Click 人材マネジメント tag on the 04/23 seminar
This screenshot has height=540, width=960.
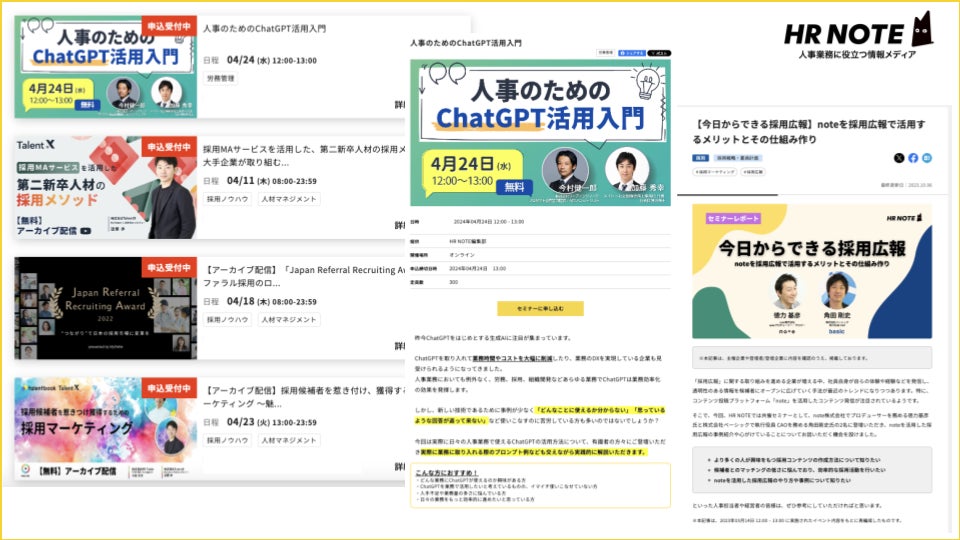[288, 440]
